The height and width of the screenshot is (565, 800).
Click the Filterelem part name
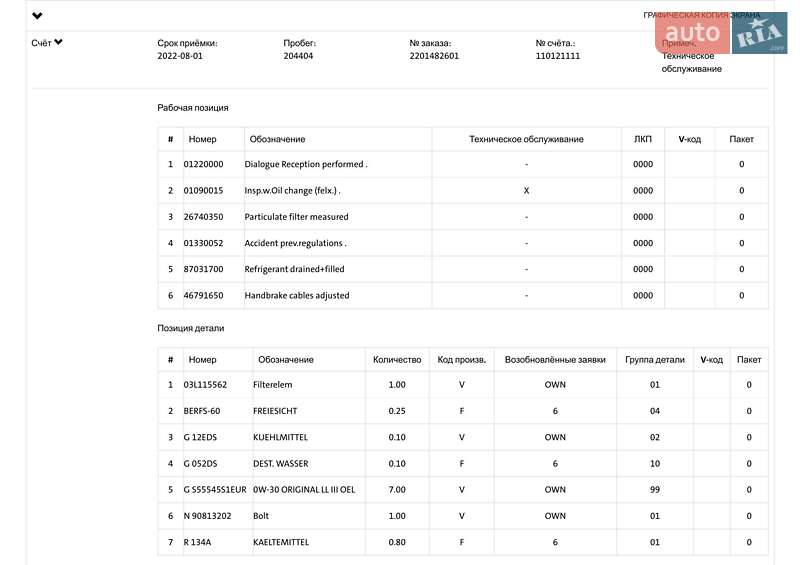tap(272, 385)
